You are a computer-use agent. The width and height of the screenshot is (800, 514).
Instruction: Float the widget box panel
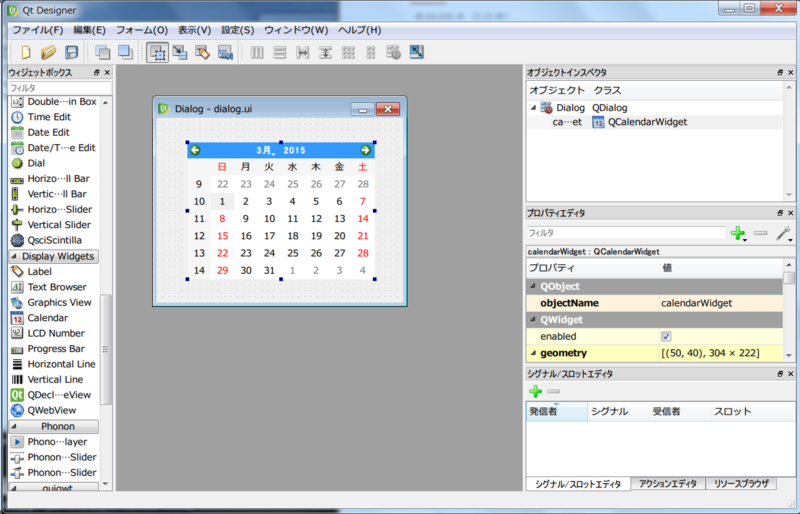point(96,72)
